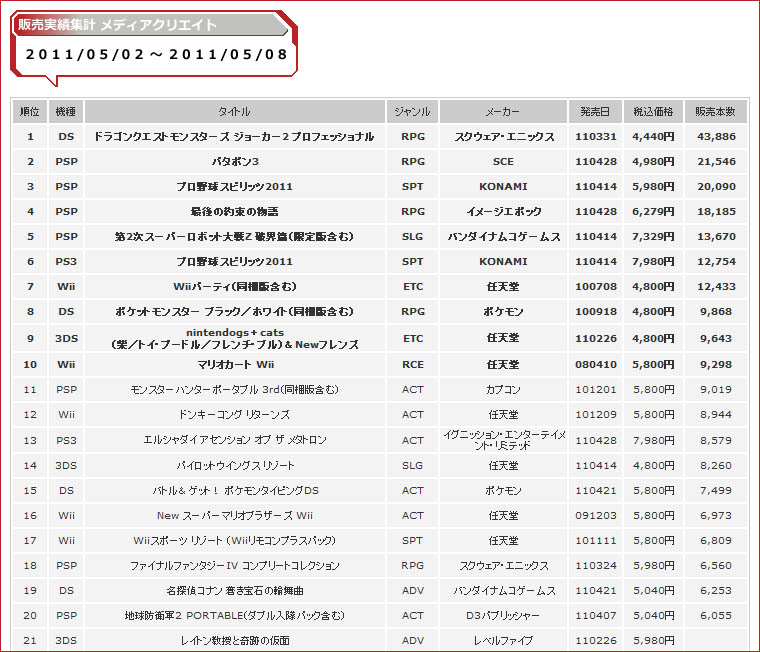Viewport: 760px width, 652px height.
Task: Select the title マリオカート Wii
Action: tap(236, 365)
